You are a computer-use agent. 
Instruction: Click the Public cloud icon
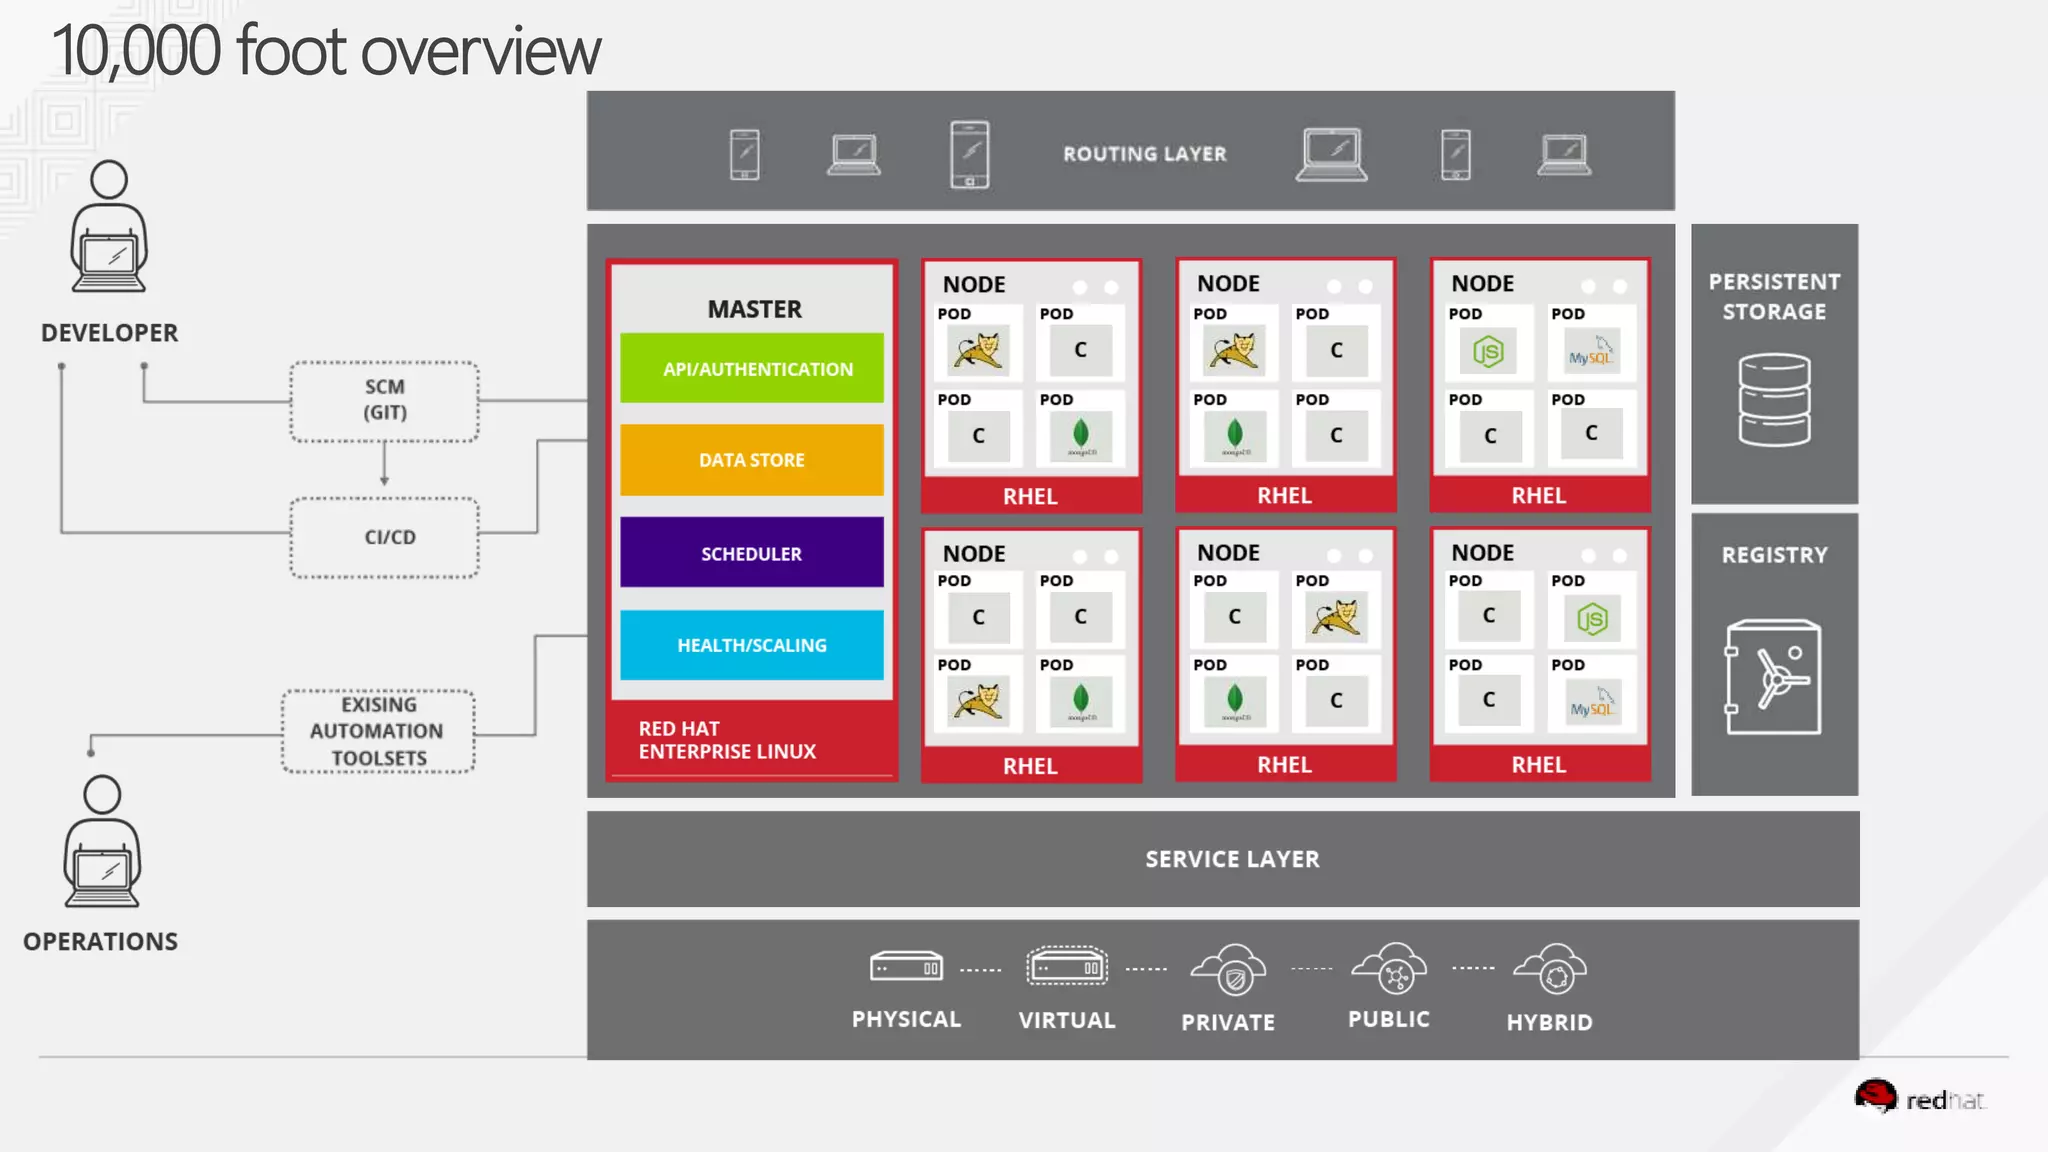[x=1390, y=968]
